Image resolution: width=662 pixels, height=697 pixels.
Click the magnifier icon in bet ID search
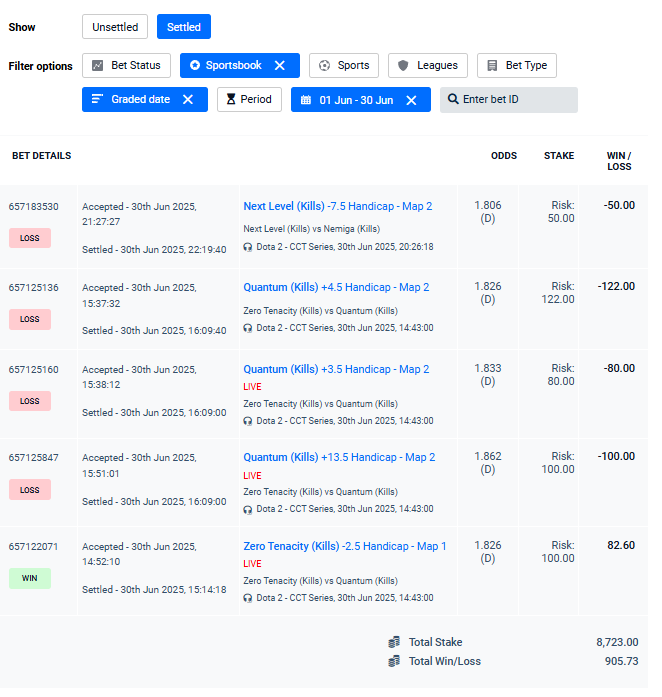coord(453,100)
